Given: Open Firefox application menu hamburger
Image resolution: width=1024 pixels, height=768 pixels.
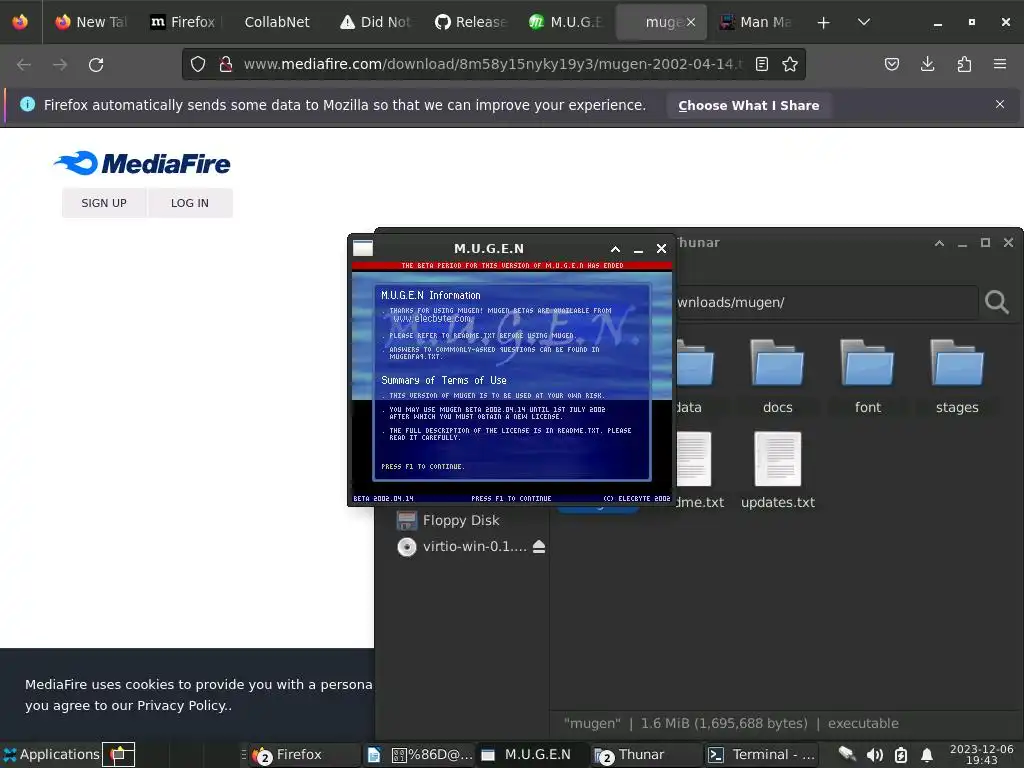Looking at the screenshot, I should pos(1000,64).
